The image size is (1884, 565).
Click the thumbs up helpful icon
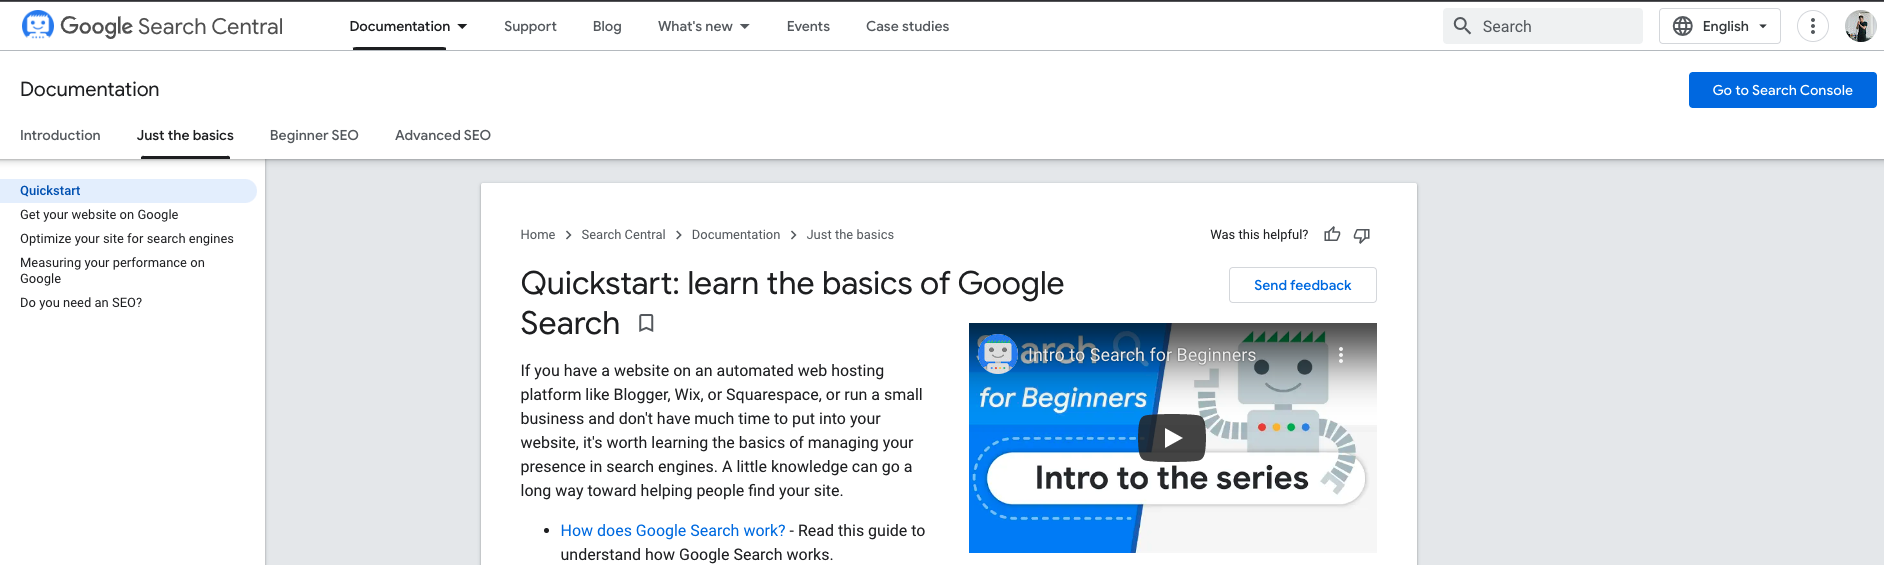coord(1332,235)
